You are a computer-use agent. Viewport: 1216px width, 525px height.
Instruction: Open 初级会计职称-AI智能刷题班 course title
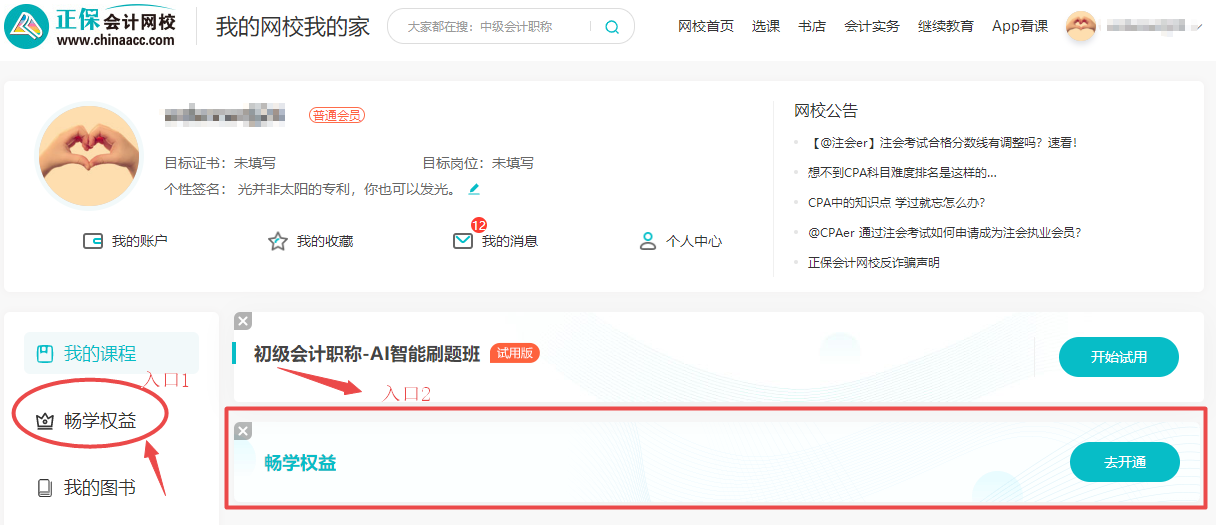[x=367, y=353]
